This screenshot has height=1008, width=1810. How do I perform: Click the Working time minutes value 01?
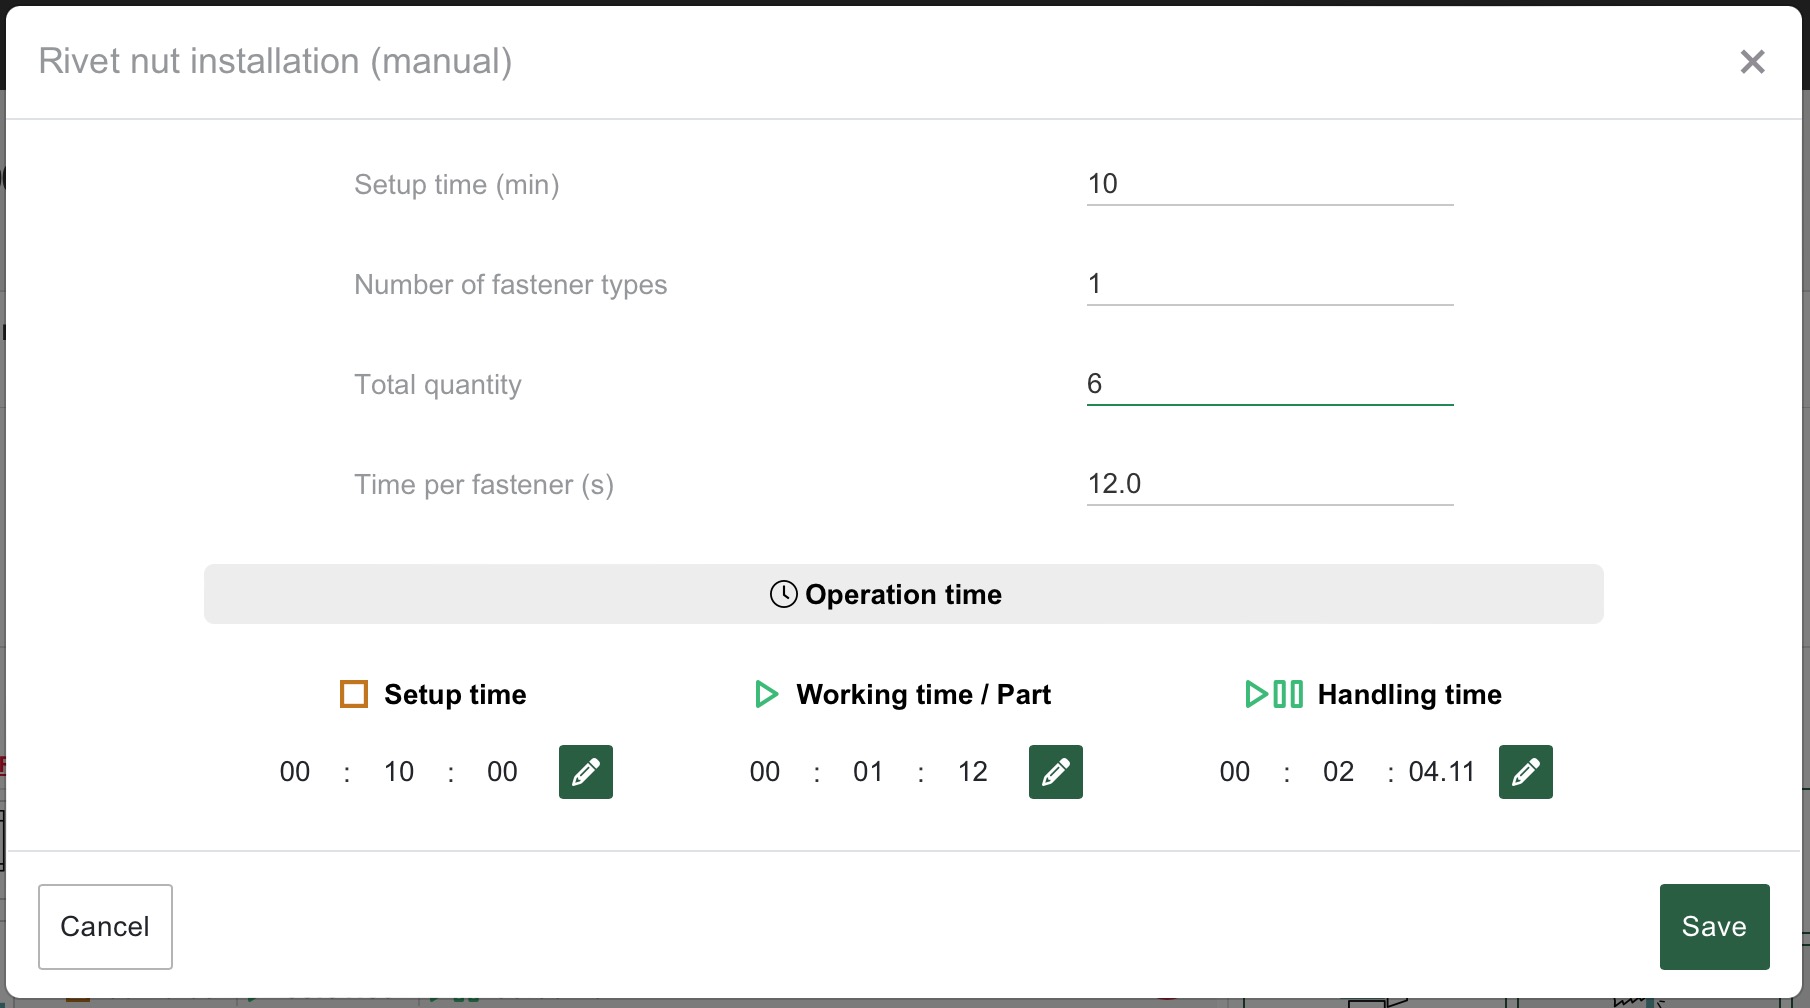[x=868, y=772]
